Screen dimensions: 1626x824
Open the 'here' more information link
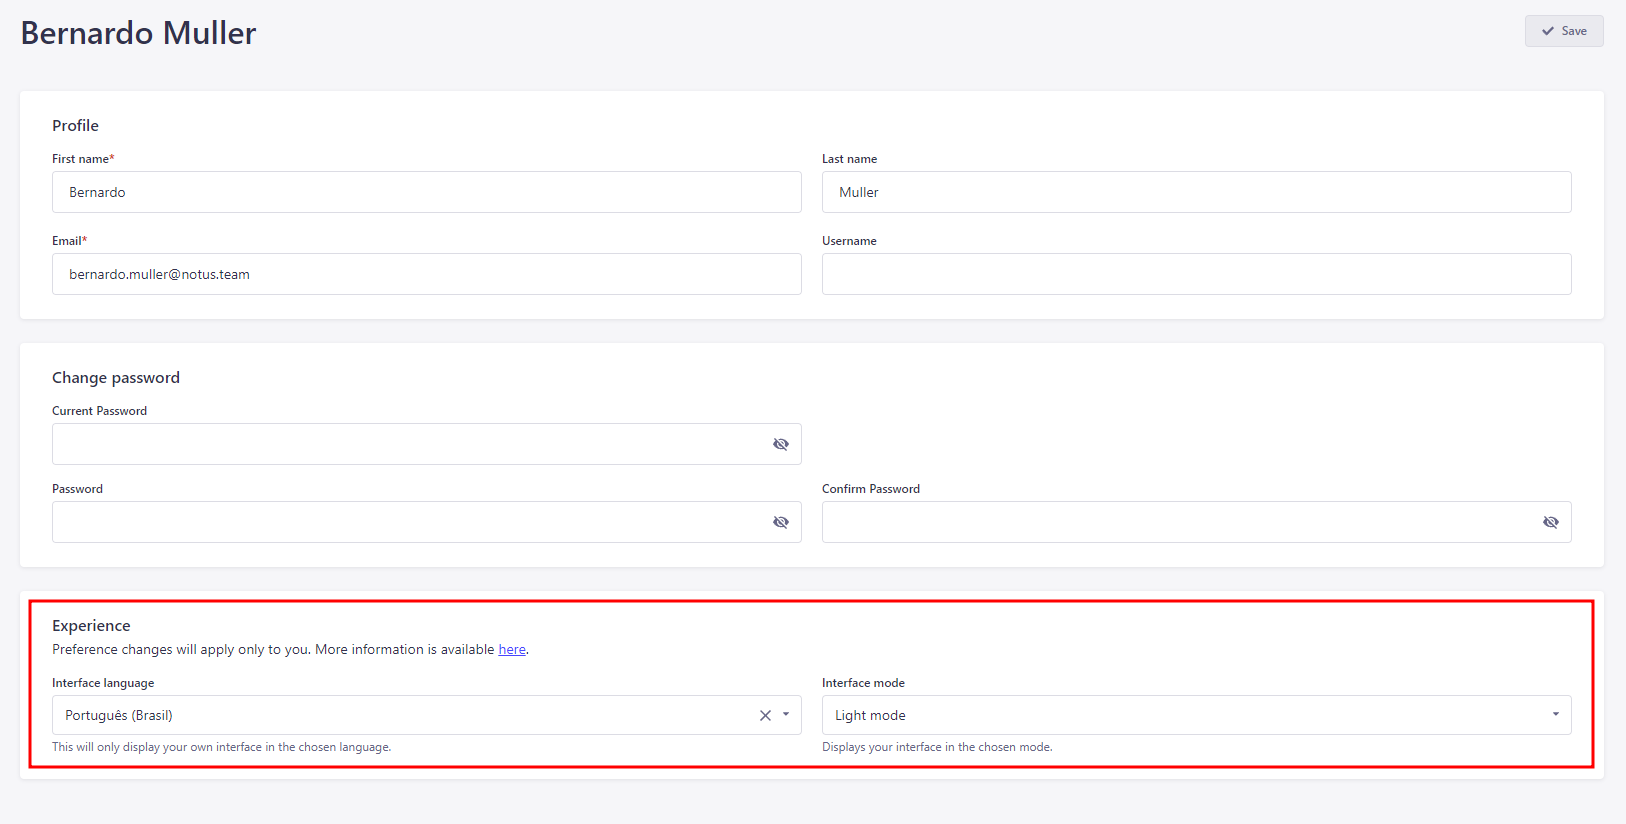click(512, 650)
